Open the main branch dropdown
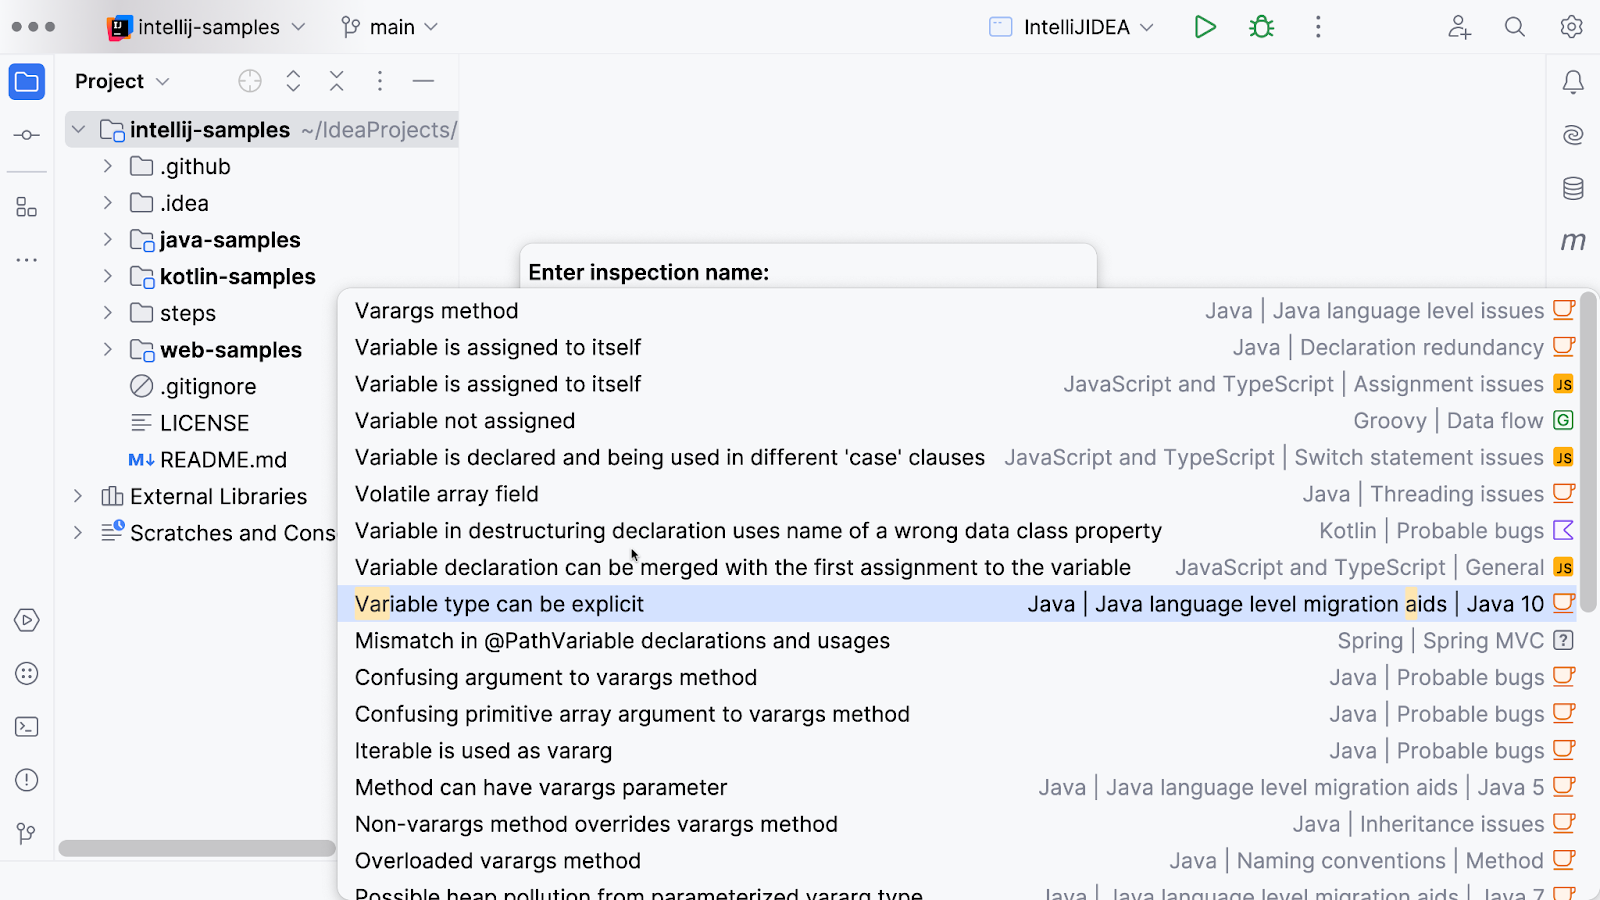This screenshot has height=900, width=1600. point(391,27)
